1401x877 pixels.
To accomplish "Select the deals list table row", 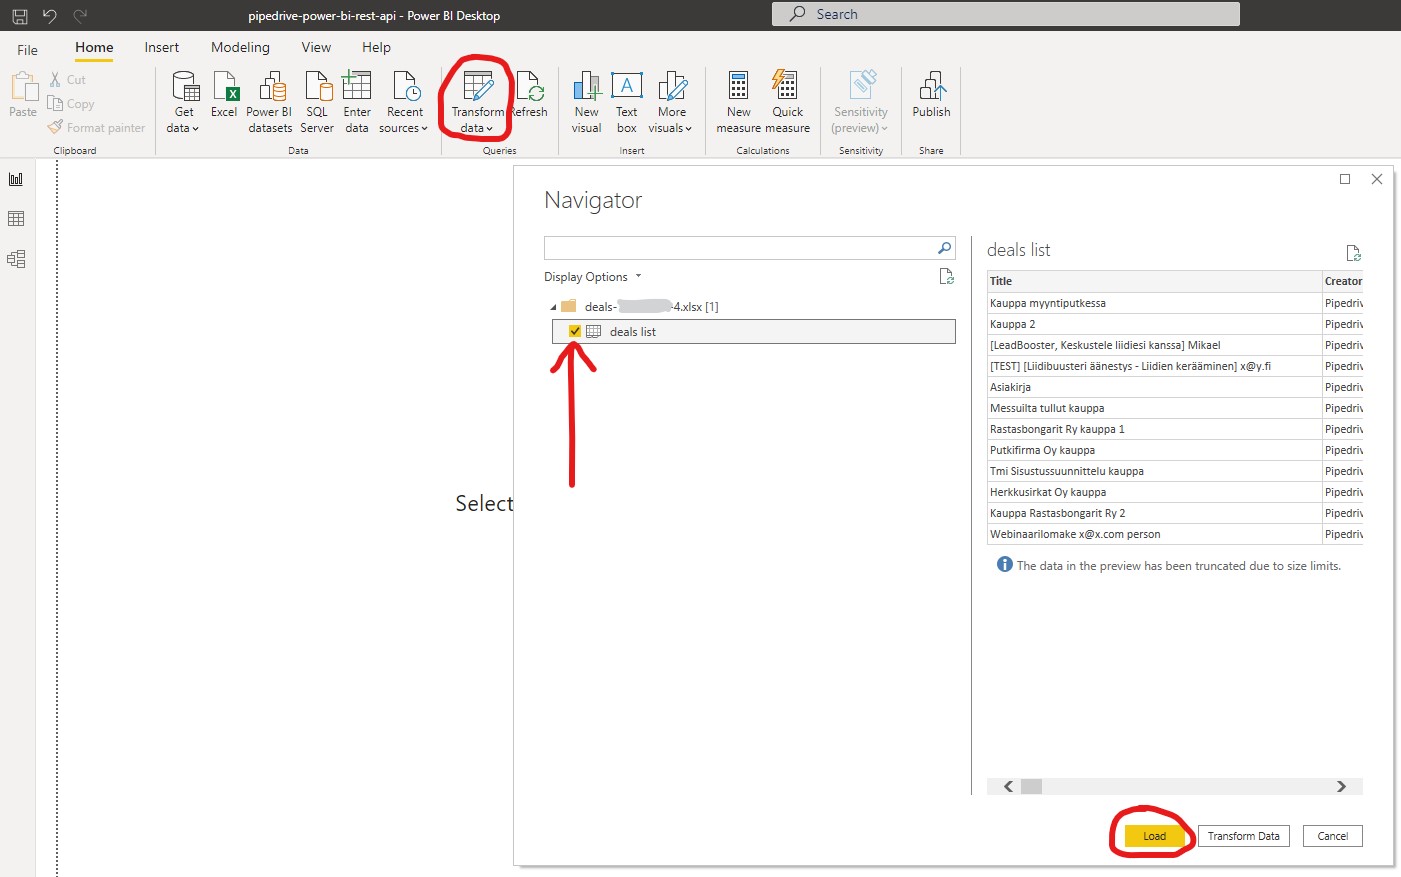I will (x=754, y=331).
